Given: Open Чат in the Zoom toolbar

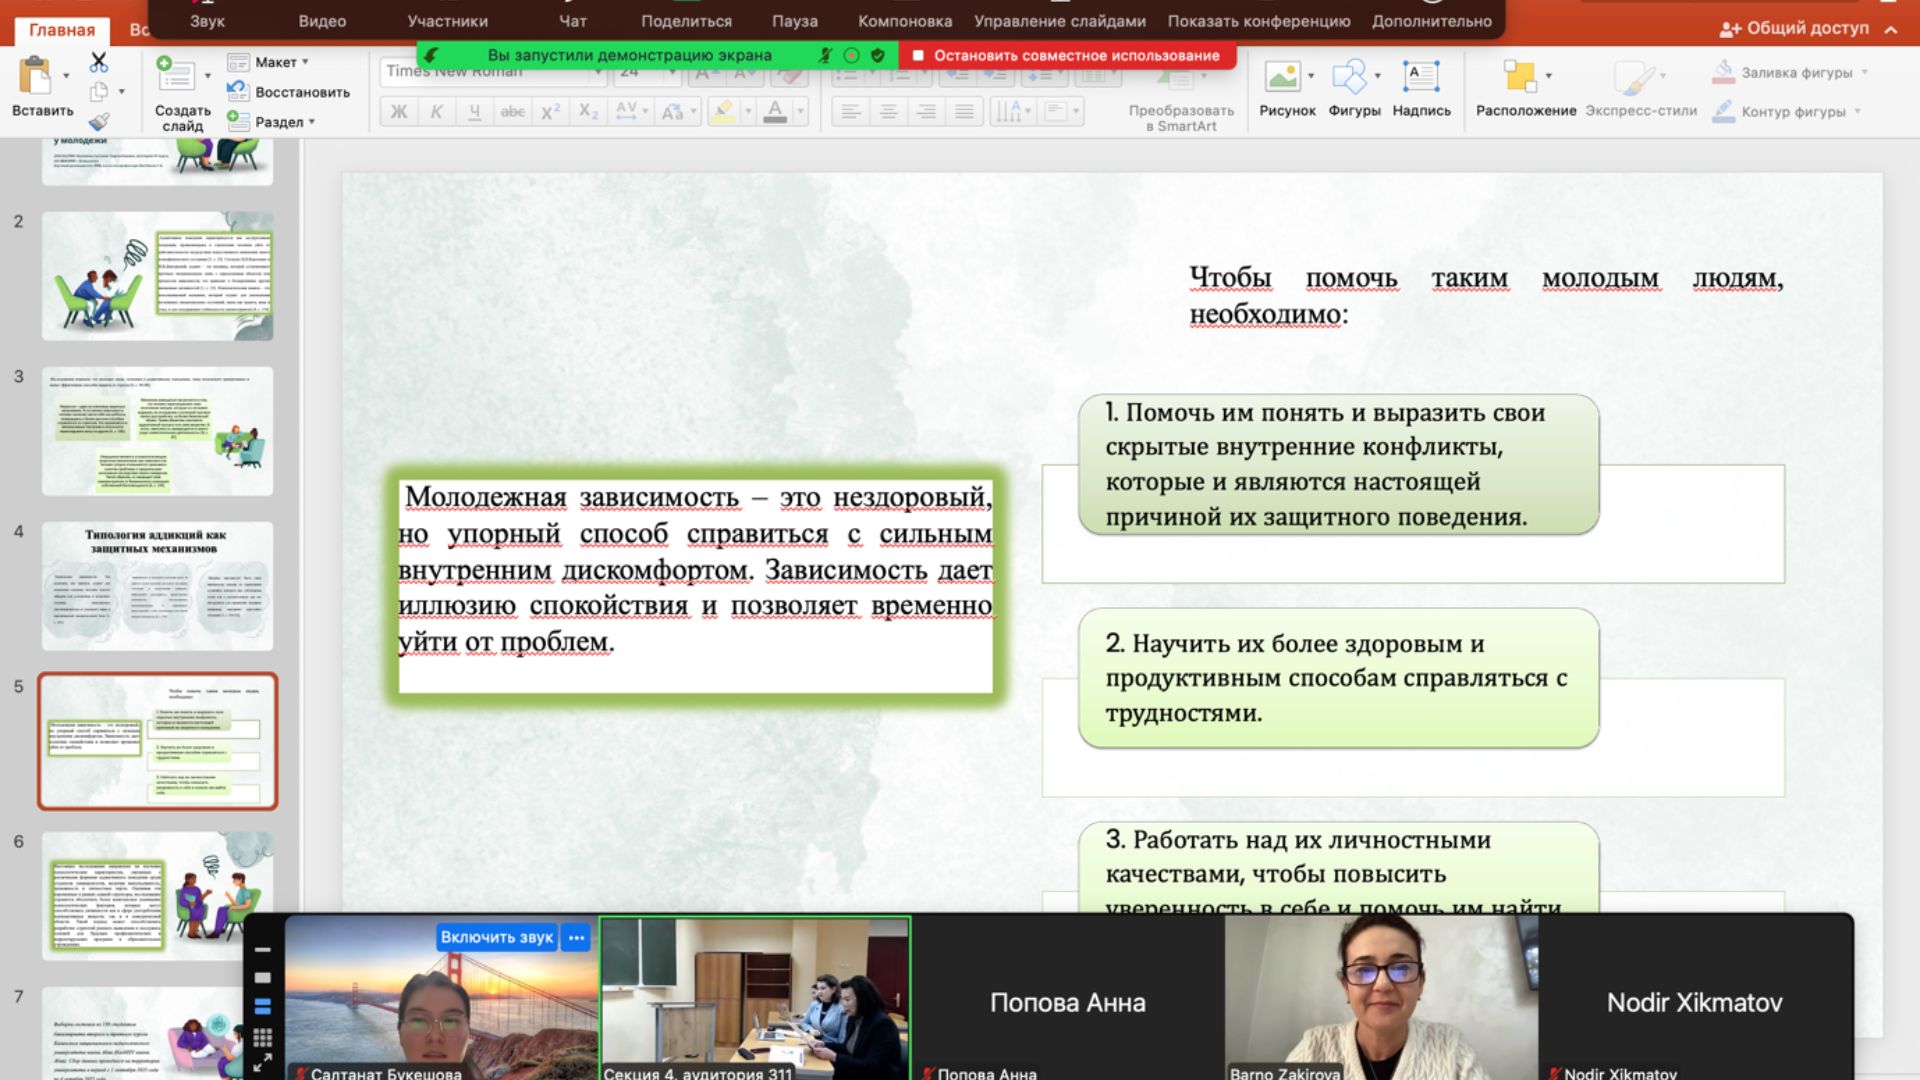Looking at the screenshot, I should coord(572,21).
